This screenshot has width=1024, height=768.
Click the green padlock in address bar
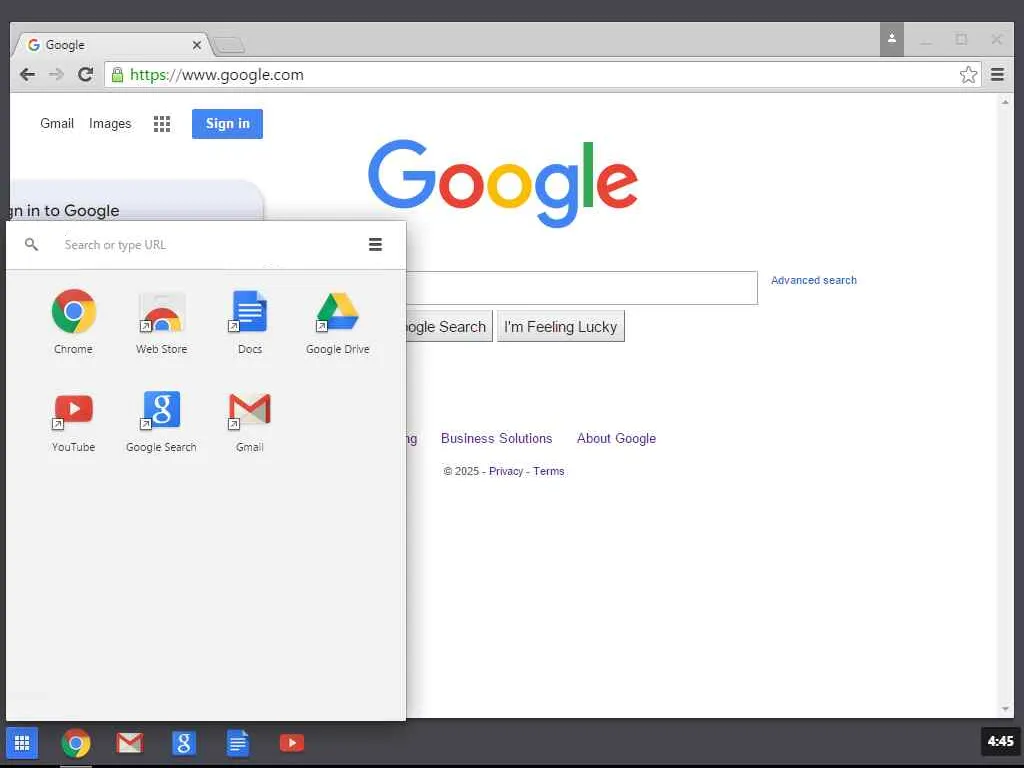coord(117,74)
